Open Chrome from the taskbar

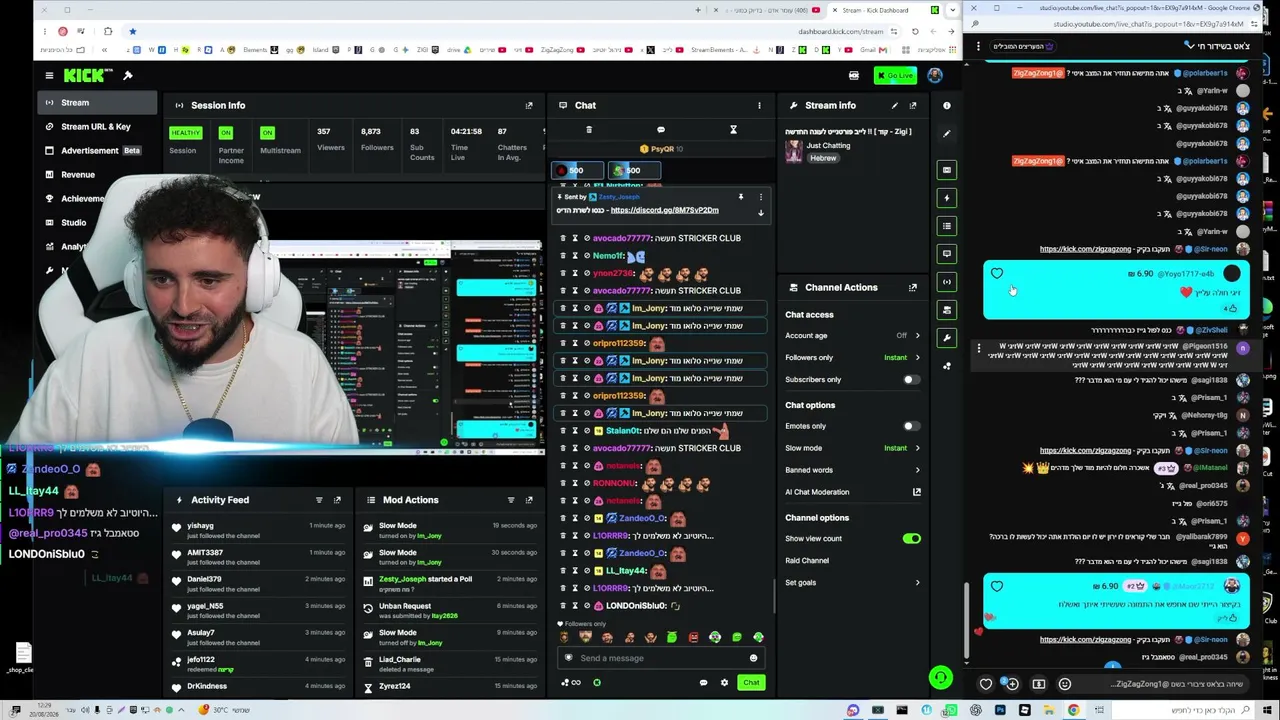[1073, 710]
